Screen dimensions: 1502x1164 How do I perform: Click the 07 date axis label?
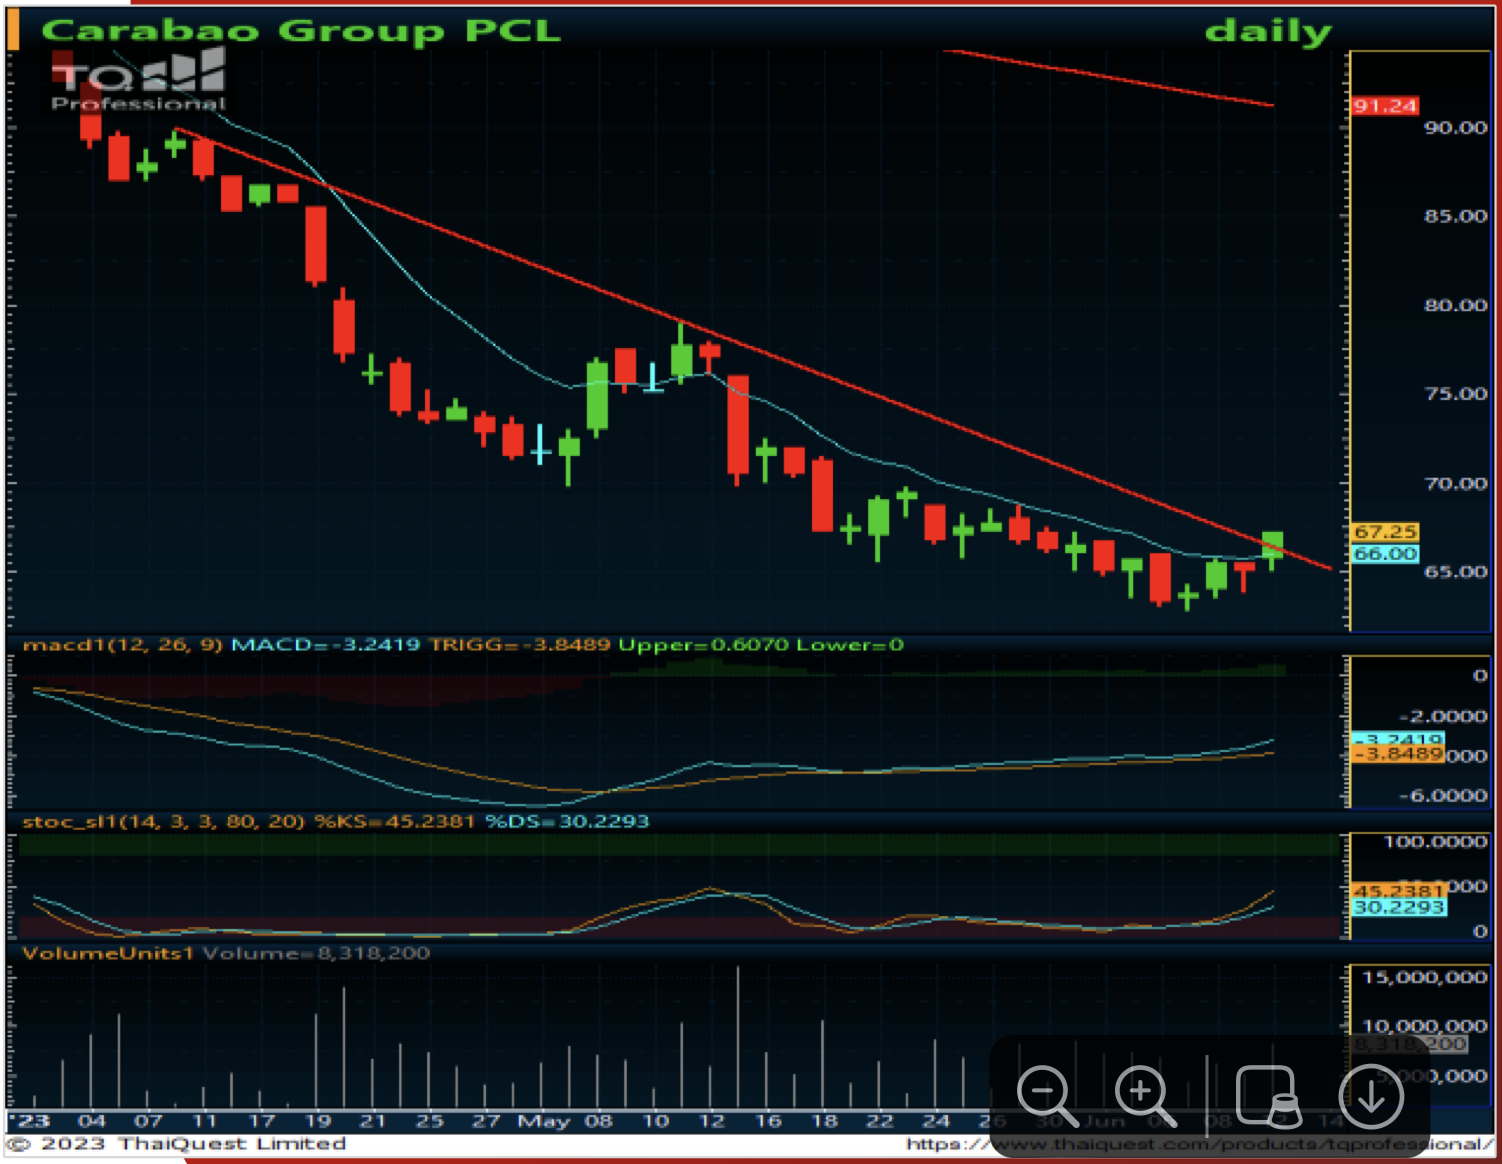click(148, 1121)
